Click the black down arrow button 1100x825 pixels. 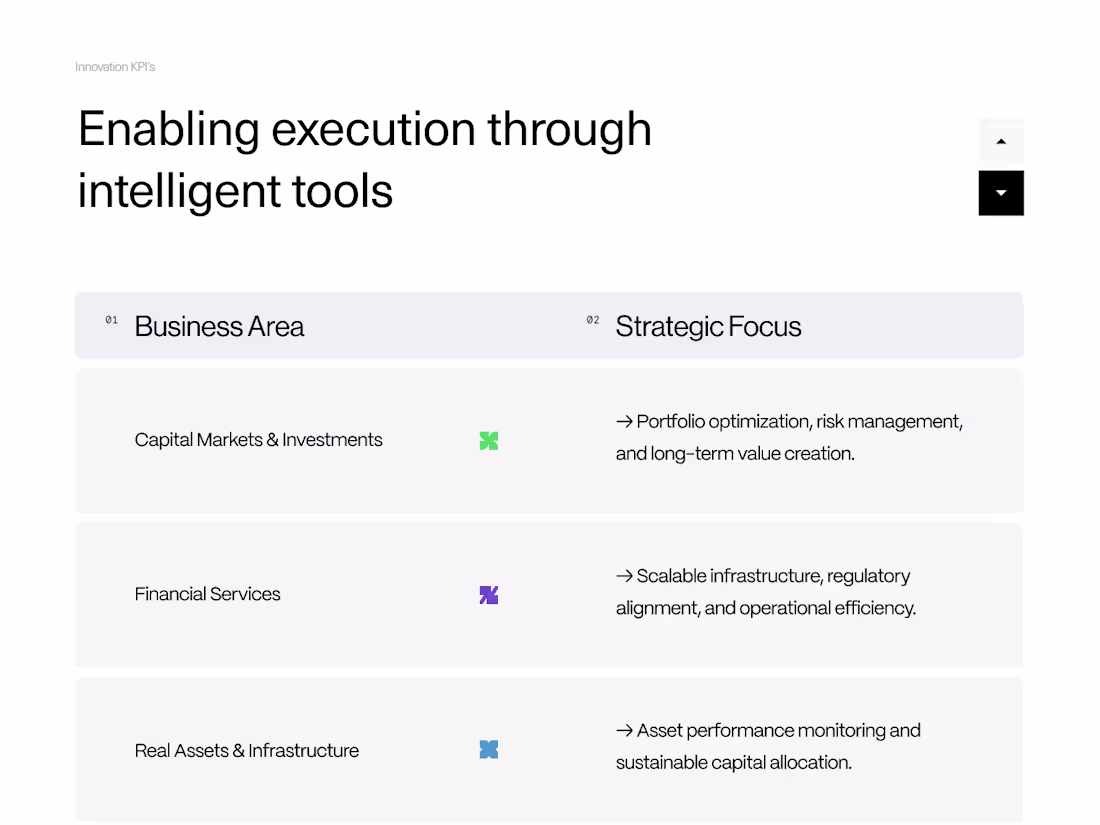point(1001,193)
